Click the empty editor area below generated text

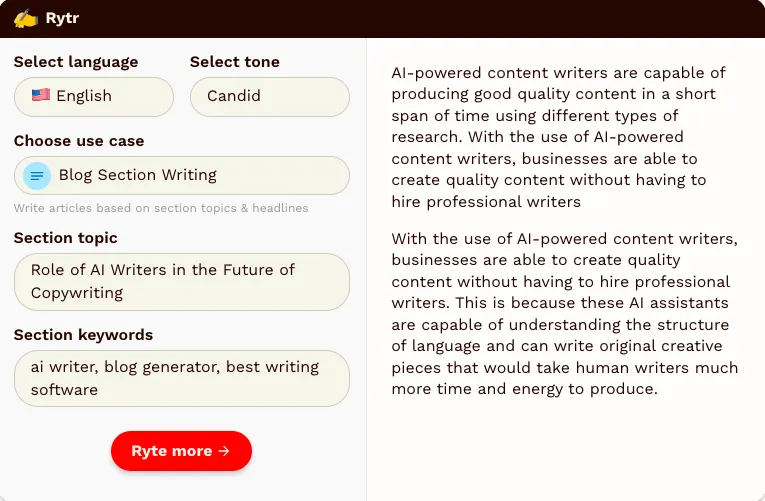click(x=565, y=449)
